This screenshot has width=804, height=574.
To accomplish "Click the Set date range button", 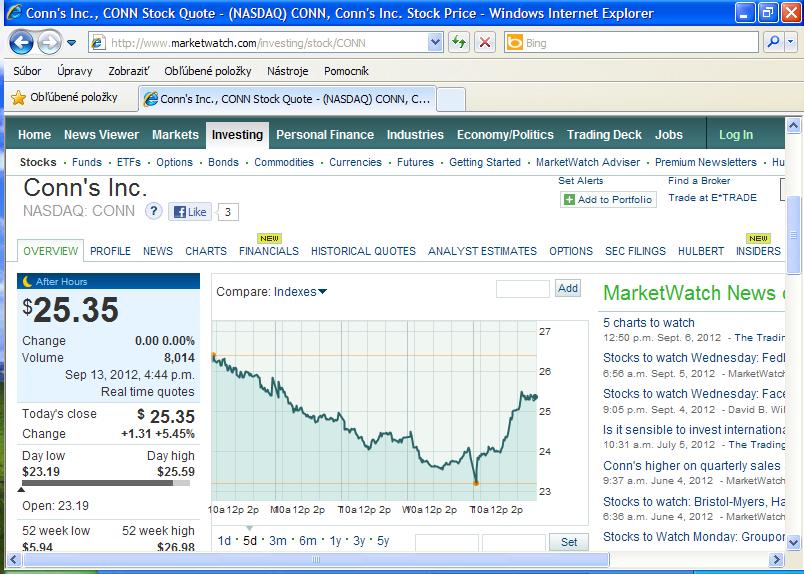I will (569, 542).
